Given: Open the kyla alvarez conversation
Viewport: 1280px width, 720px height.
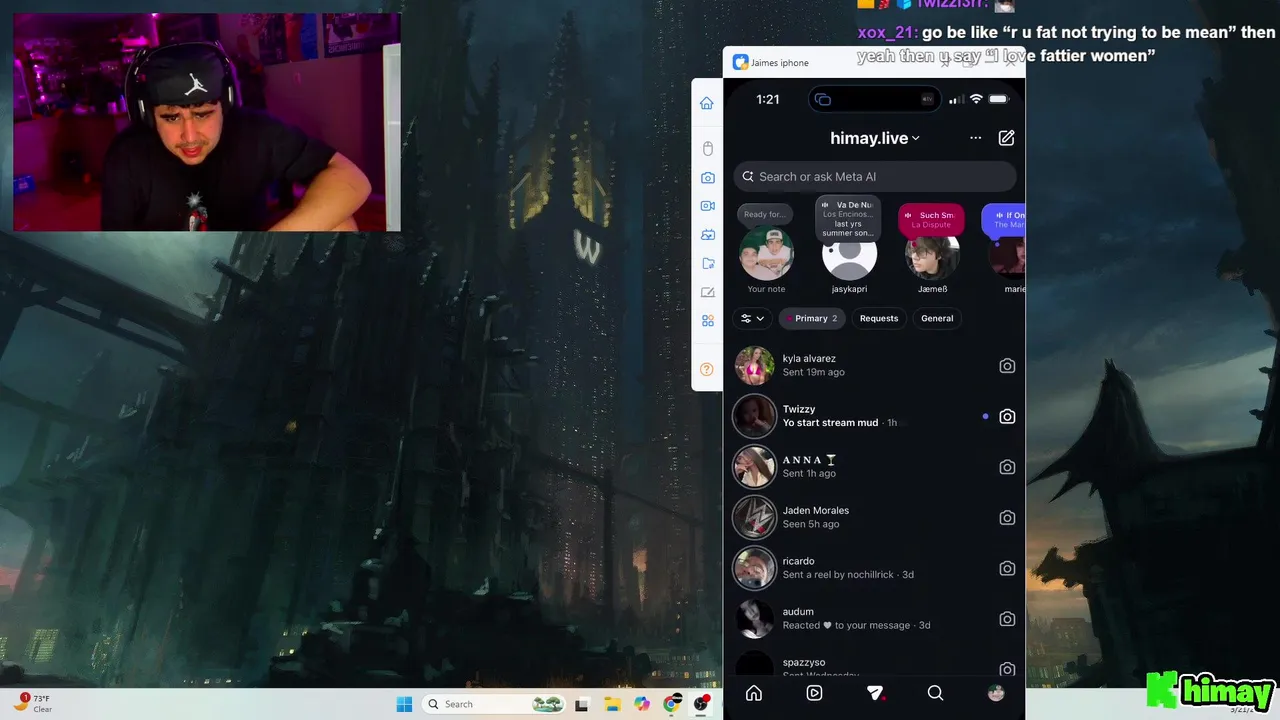Looking at the screenshot, I should pyautogui.click(x=874, y=366).
